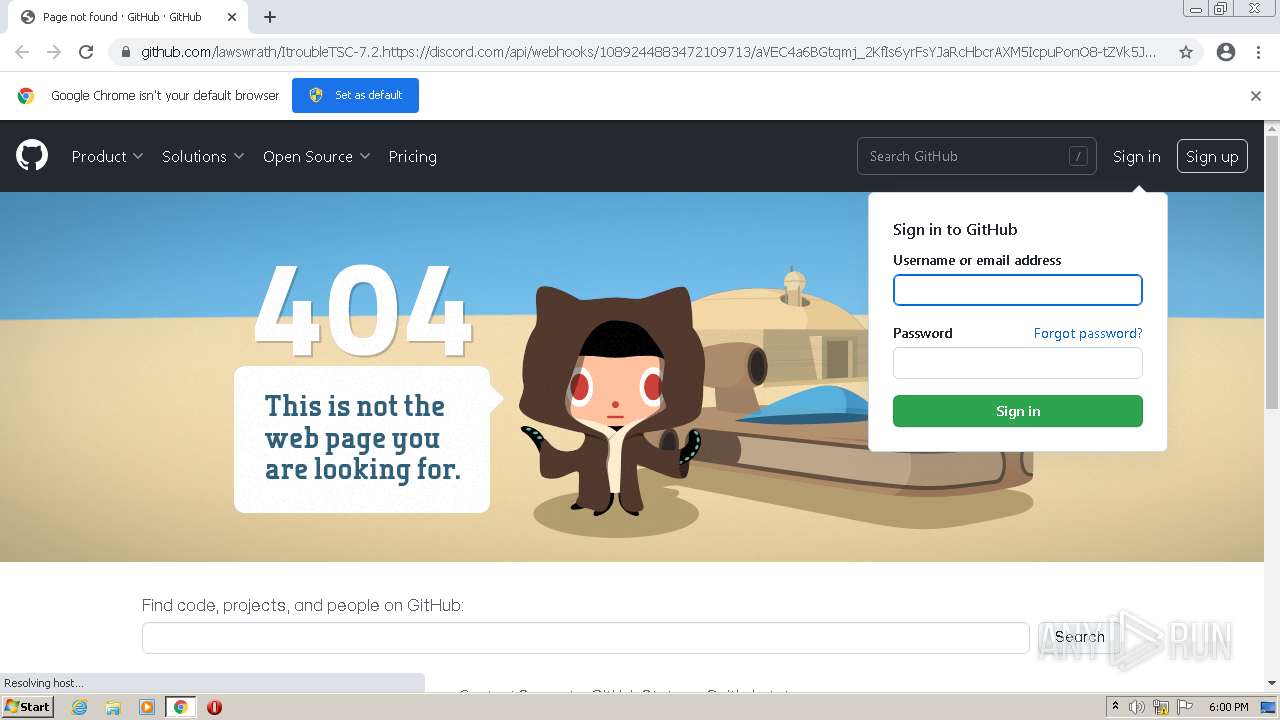The width and height of the screenshot is (1280, 720).
Task: Open the Chrome profile avatar icon
Action: [1226, 52]
